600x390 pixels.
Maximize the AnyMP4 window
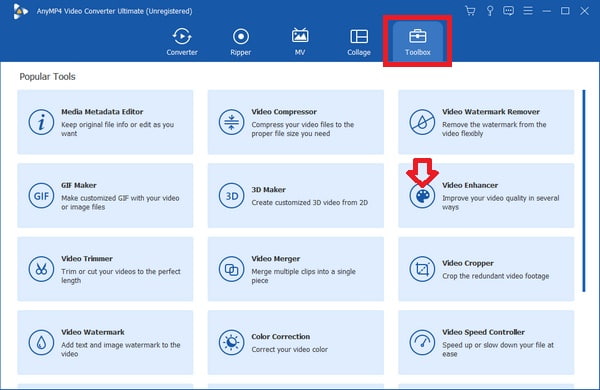point(565,11)
